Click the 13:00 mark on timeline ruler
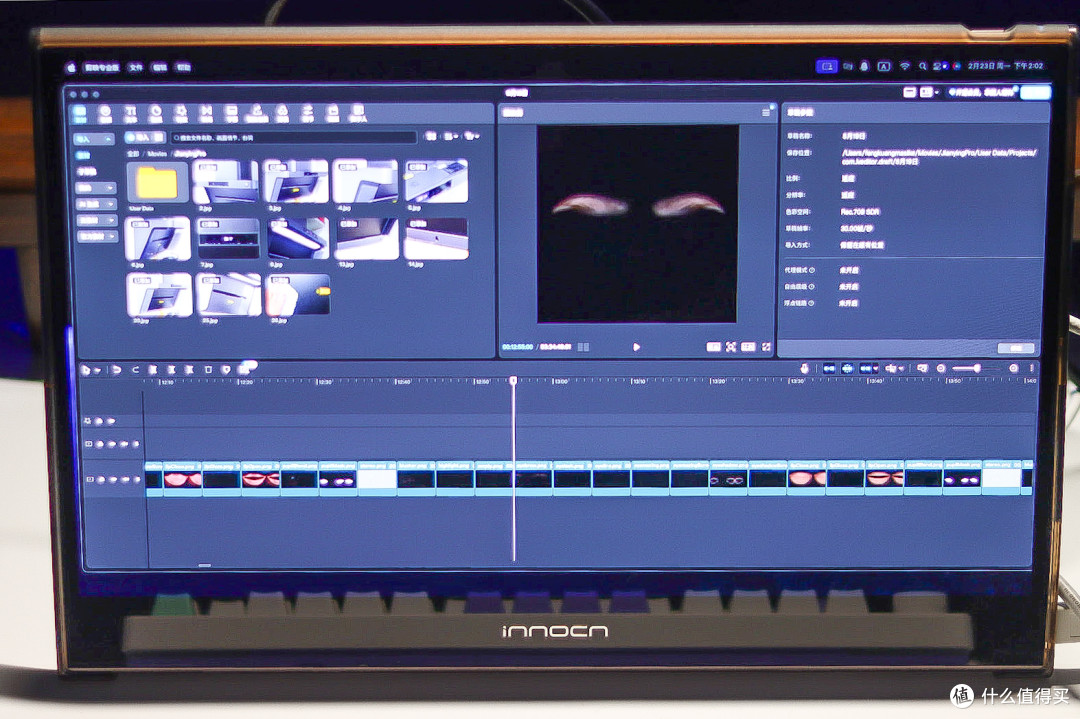Image resolution: width=1080 pixels, height=719 pixels. [561, 381]
